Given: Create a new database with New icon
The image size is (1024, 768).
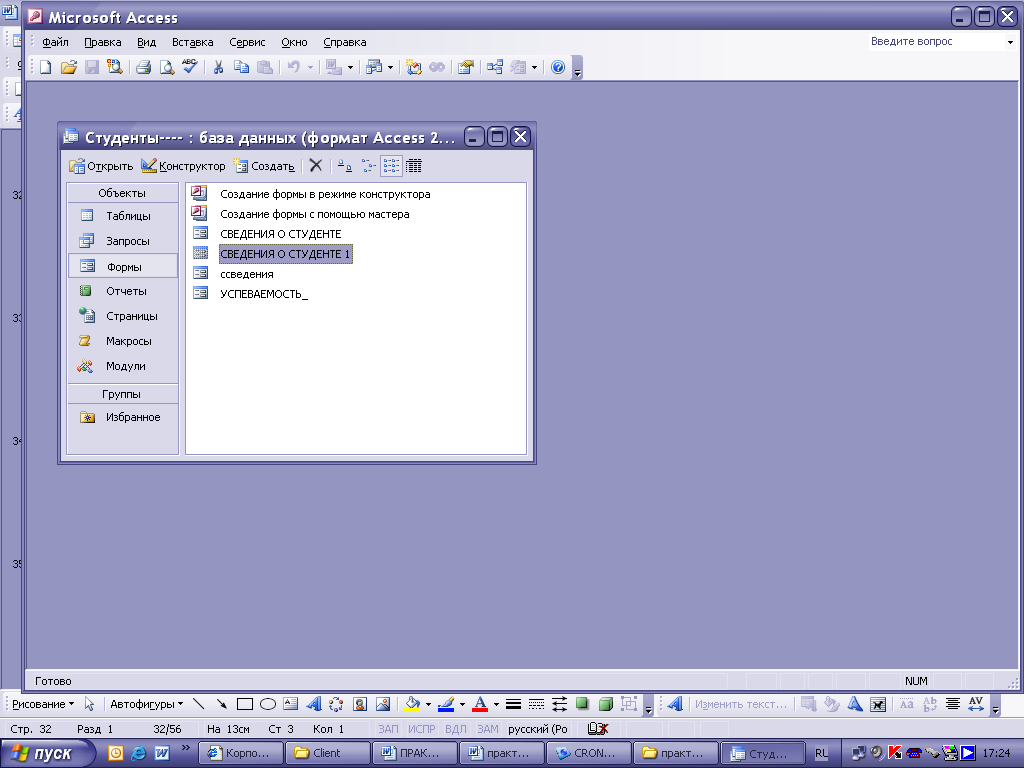Looking at the screenshot, I should (45, 67).
